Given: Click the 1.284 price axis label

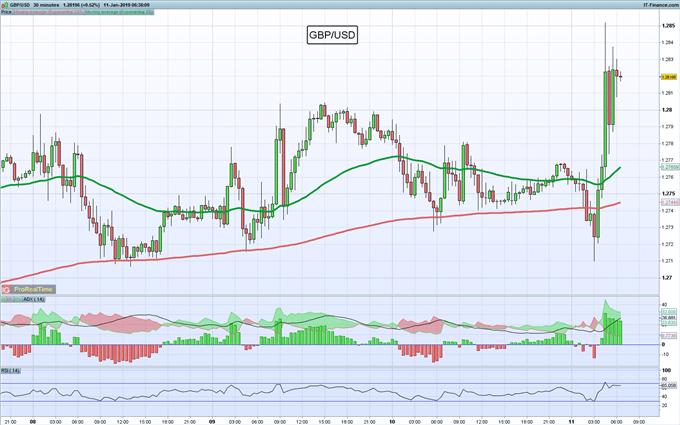Looking at the screenshot, I should [x=668, y=42].
